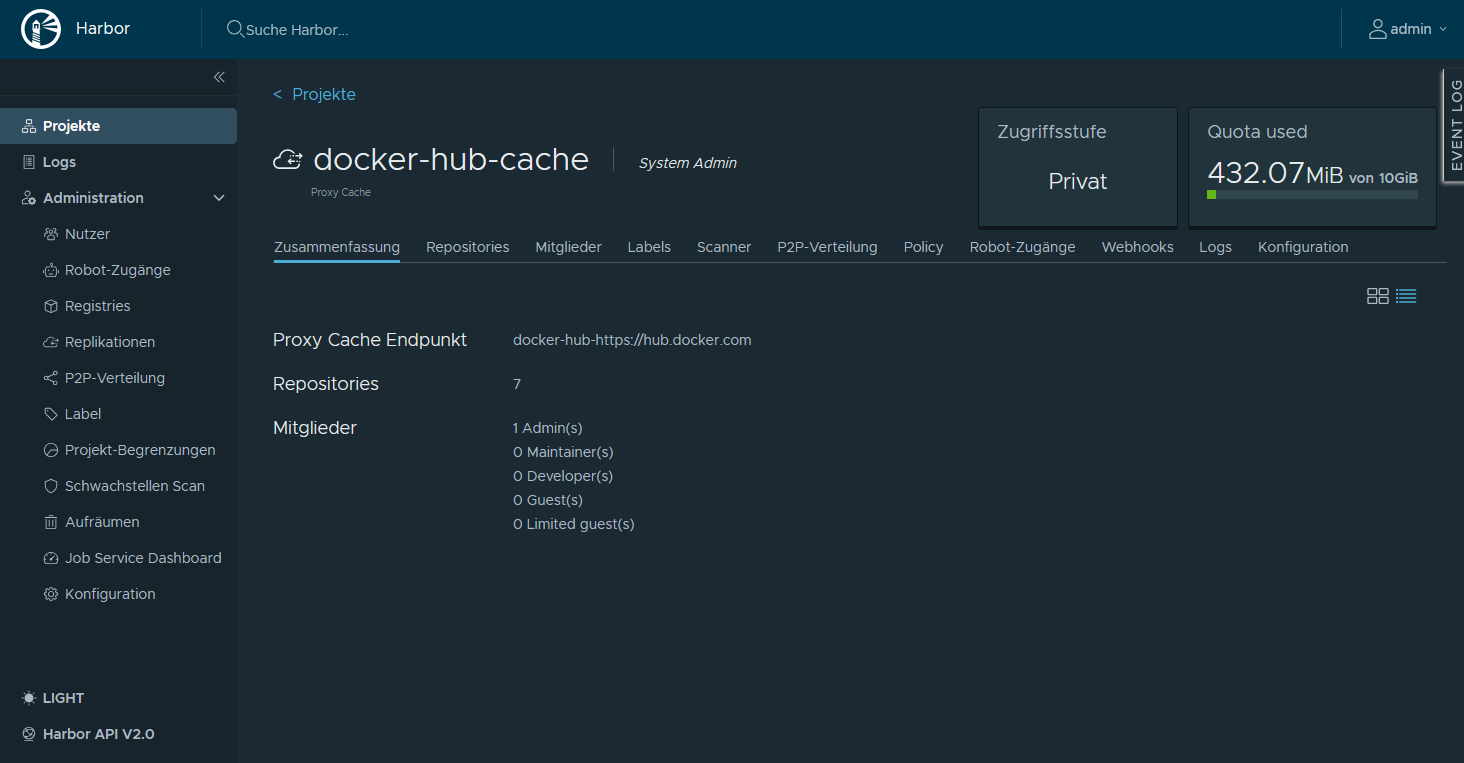This screenshot has width=1464, height=763.
Task: Click the Harbor lighthouse logo
Action: [x=41, y=28]
